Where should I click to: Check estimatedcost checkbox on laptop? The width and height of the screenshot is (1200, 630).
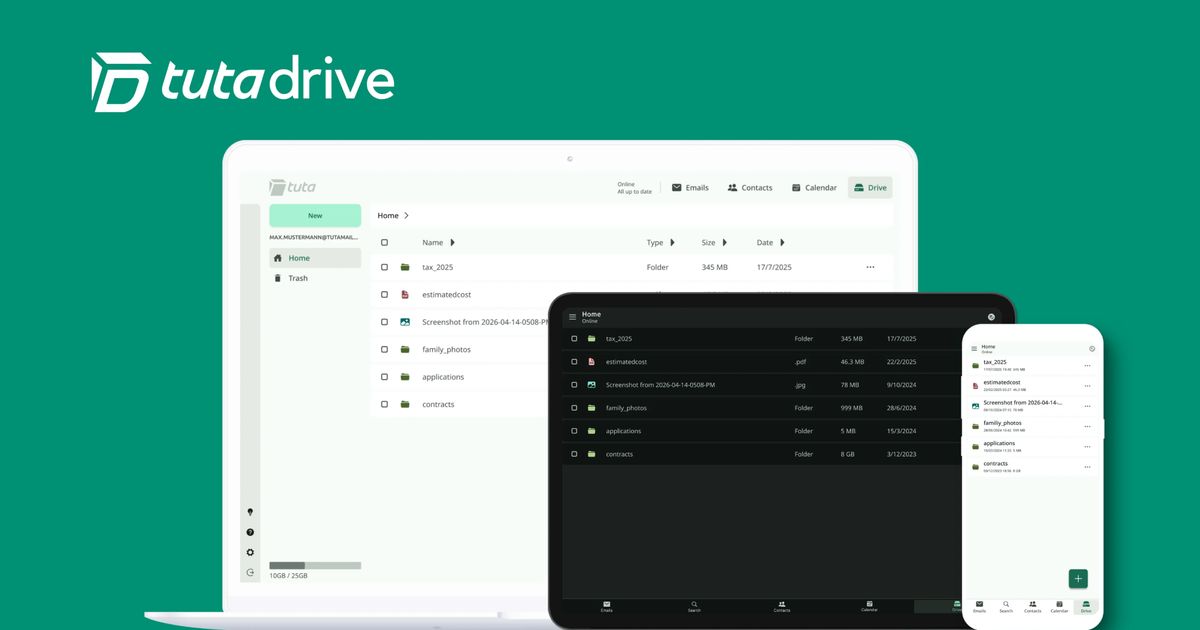pyautogui.click(x=384, y=295)
